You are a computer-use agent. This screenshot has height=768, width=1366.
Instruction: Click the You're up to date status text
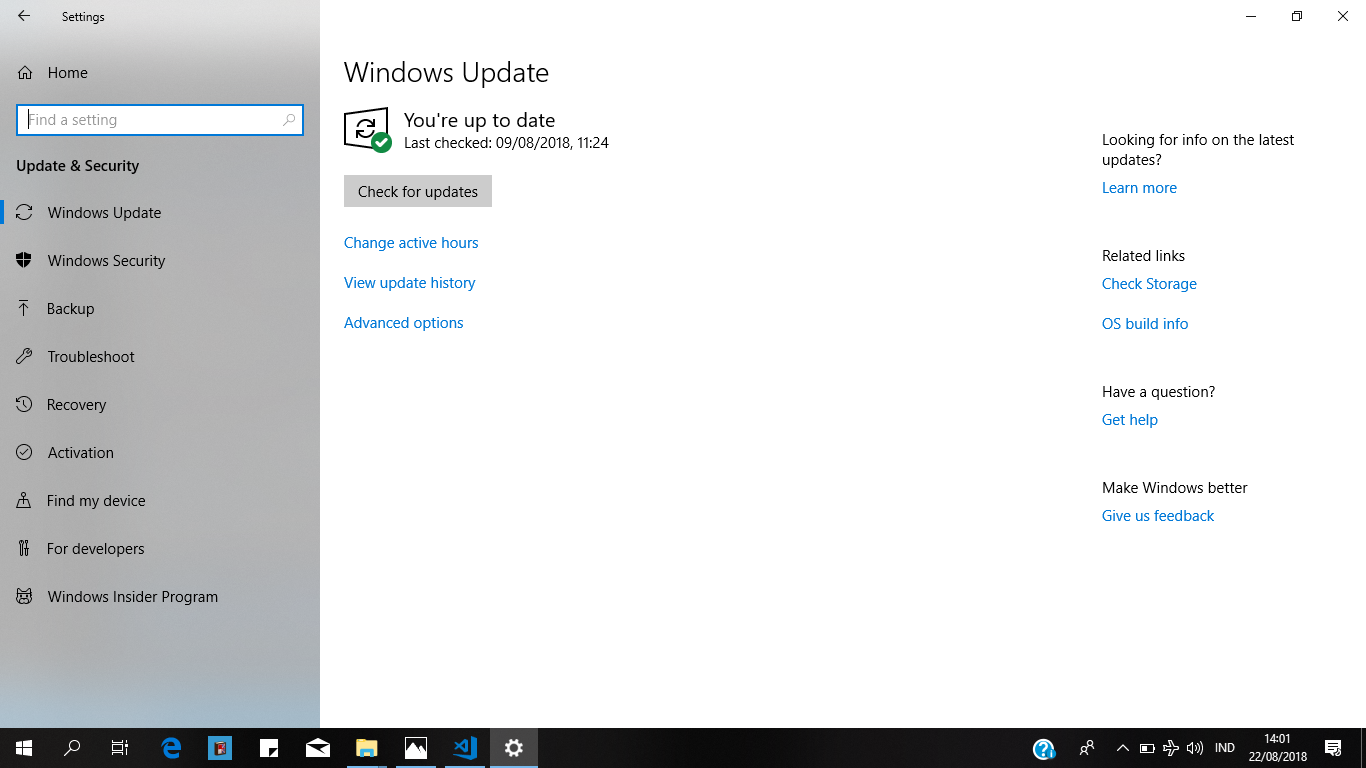pos(479,120)
